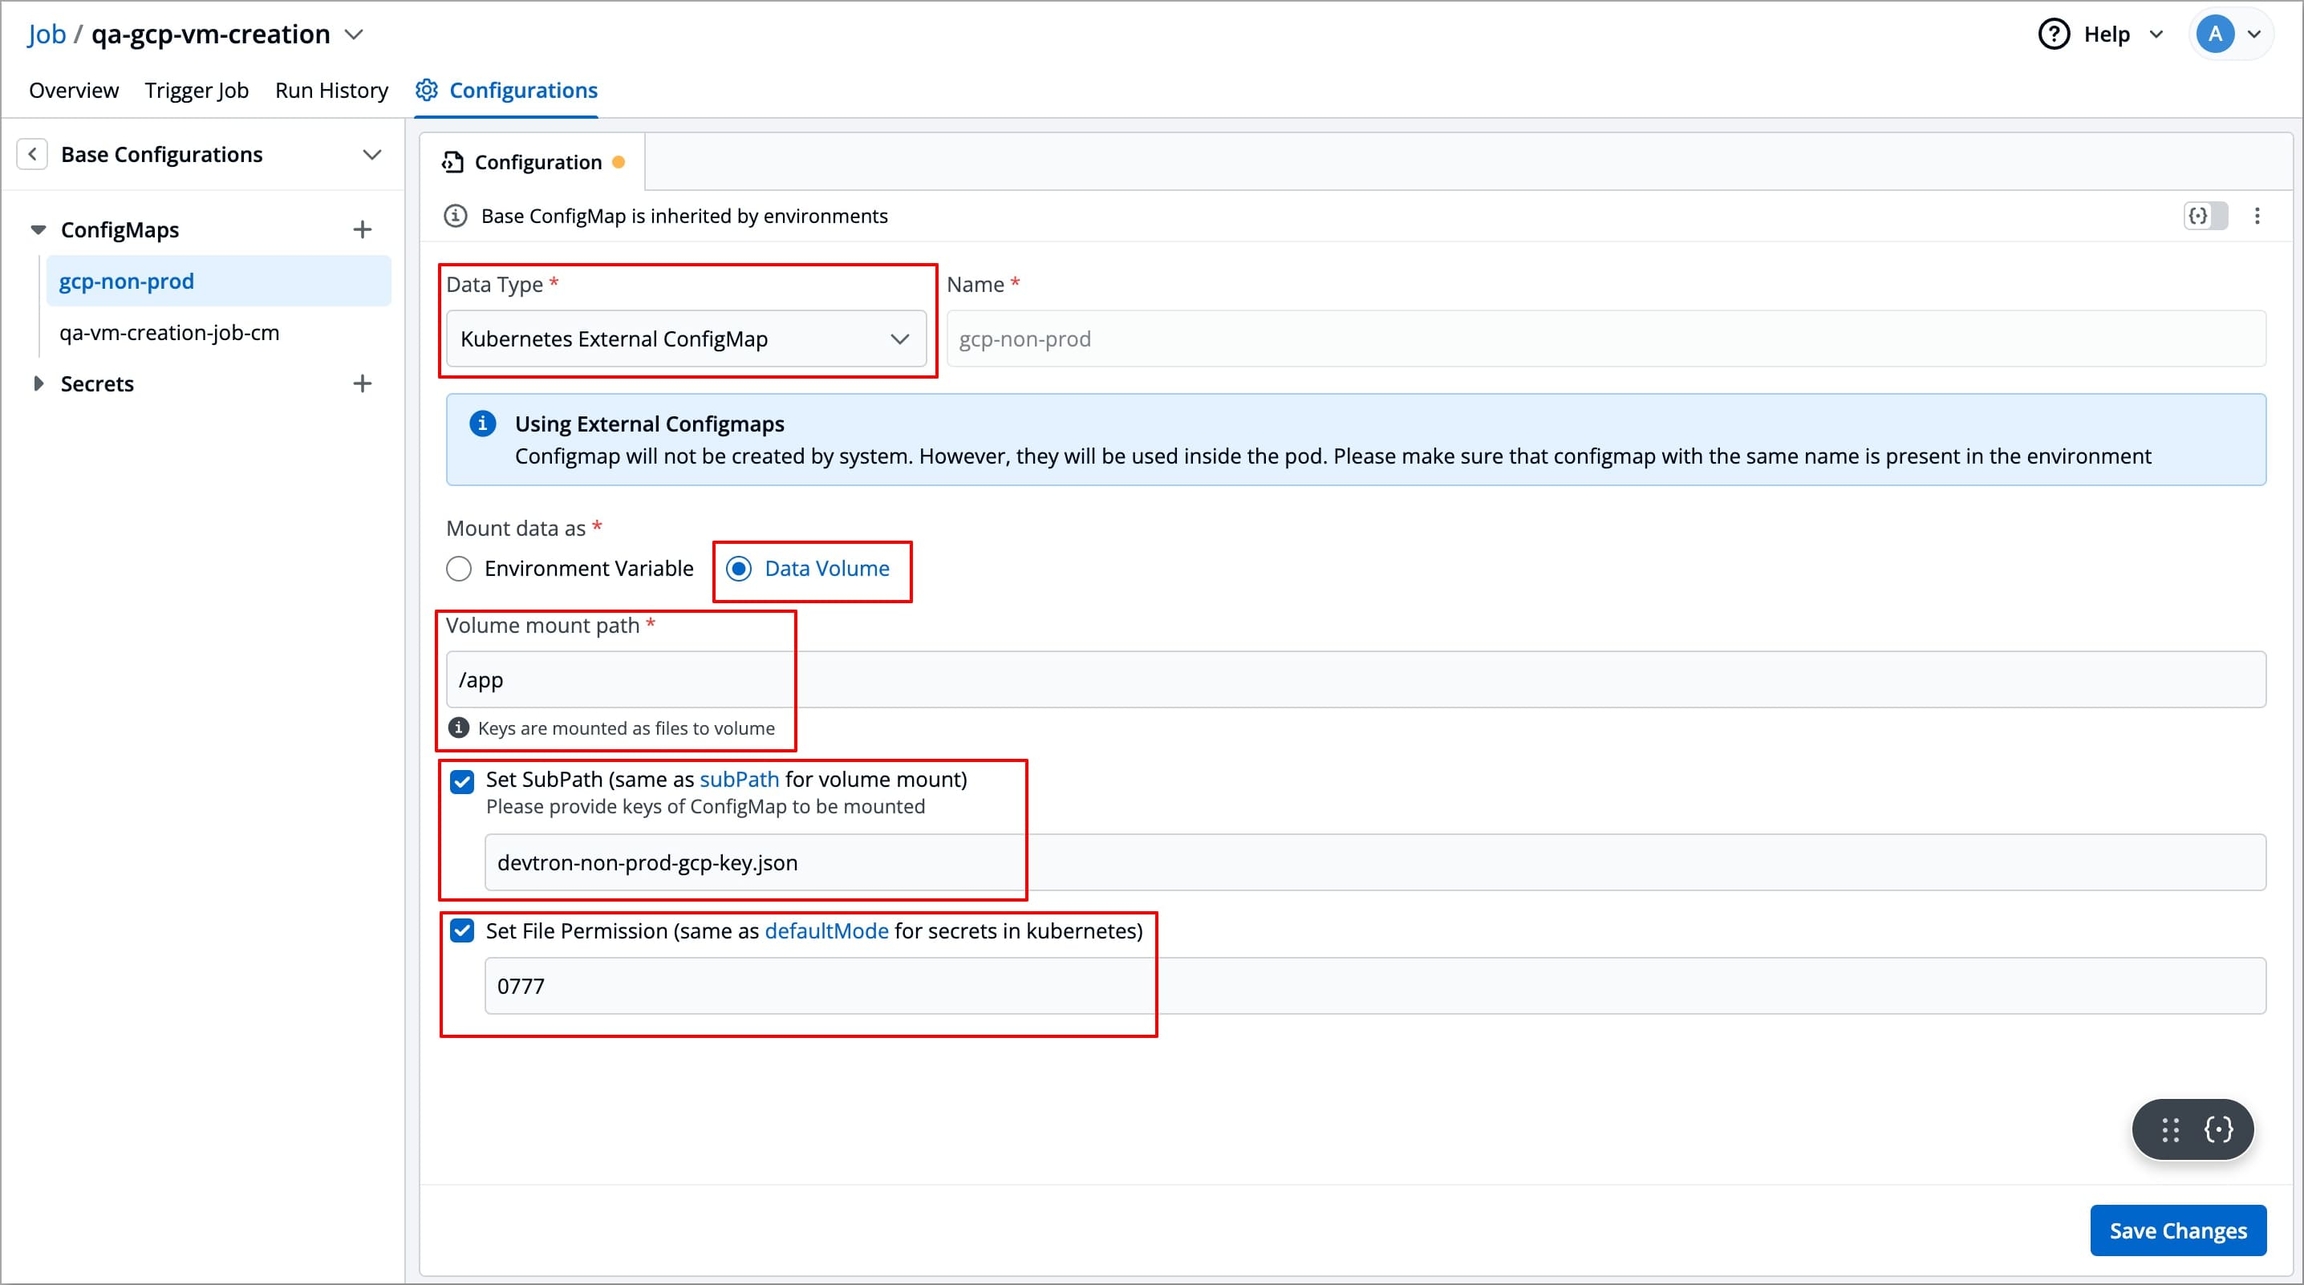This screenshot has width=2304, height=1285.
Task: Open the defaultMode documentation link
Action: 826,931
